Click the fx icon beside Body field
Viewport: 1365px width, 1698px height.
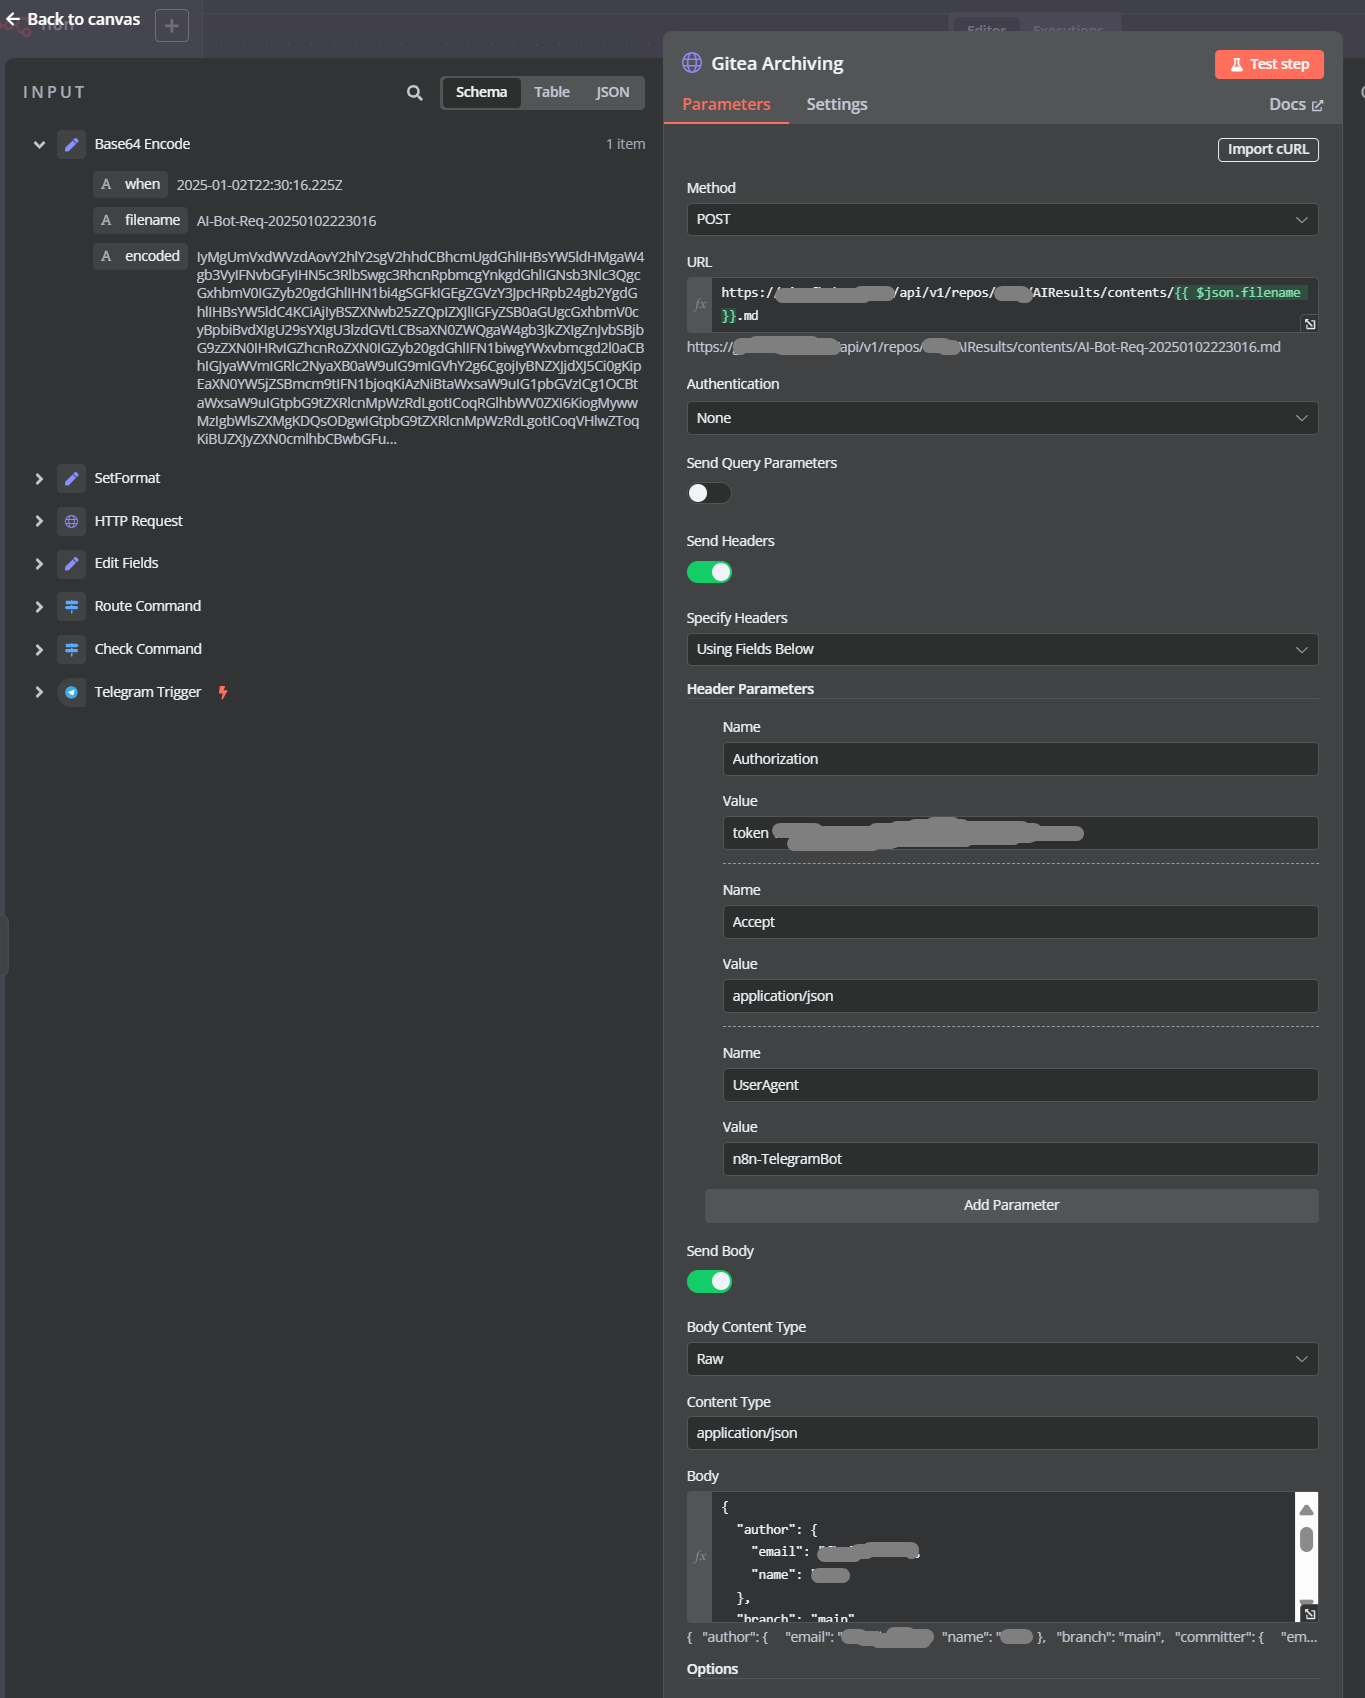tap(700, 1556)
